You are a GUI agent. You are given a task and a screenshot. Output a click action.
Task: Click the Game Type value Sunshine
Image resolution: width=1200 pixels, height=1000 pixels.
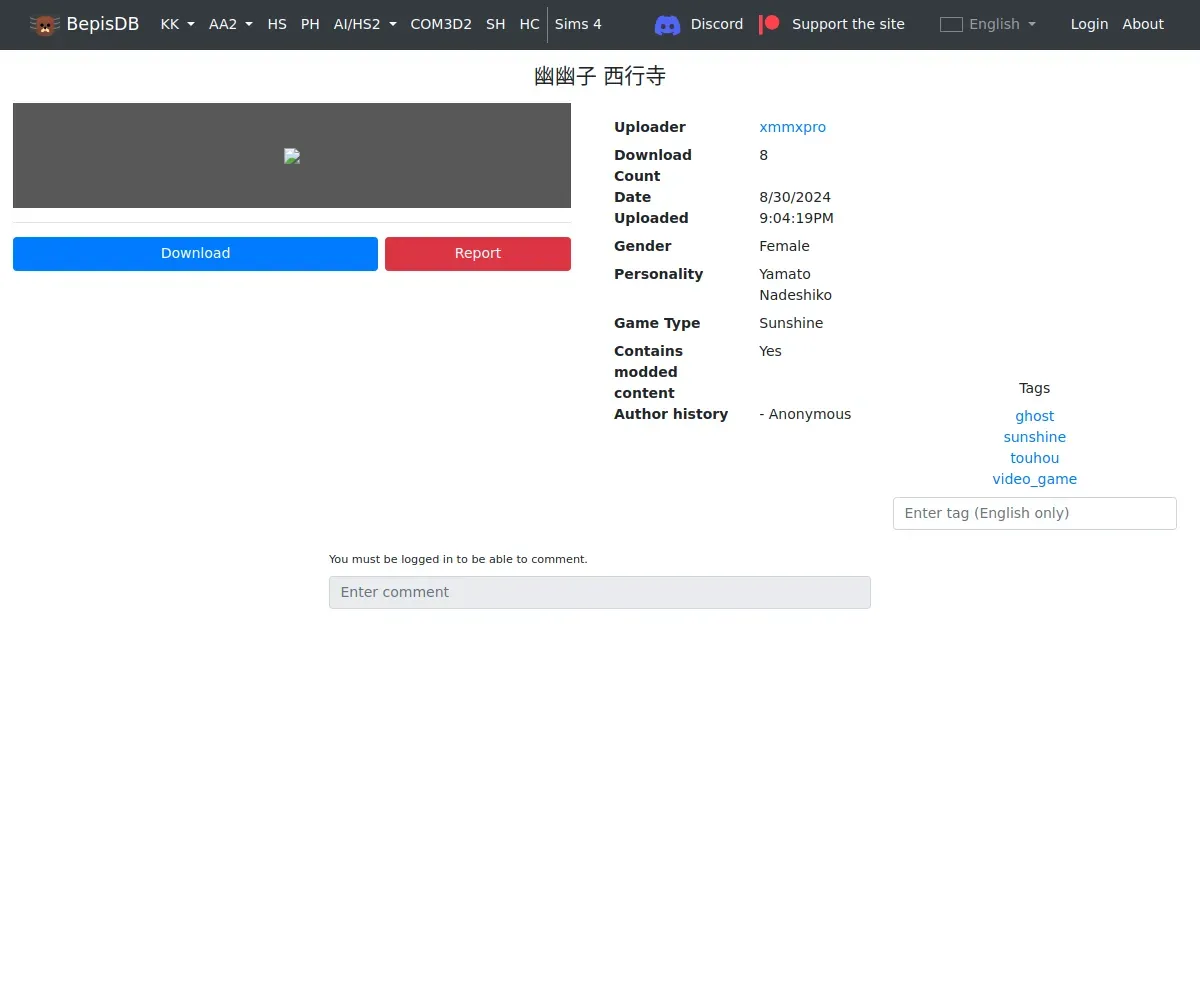[x=791, y=323]
